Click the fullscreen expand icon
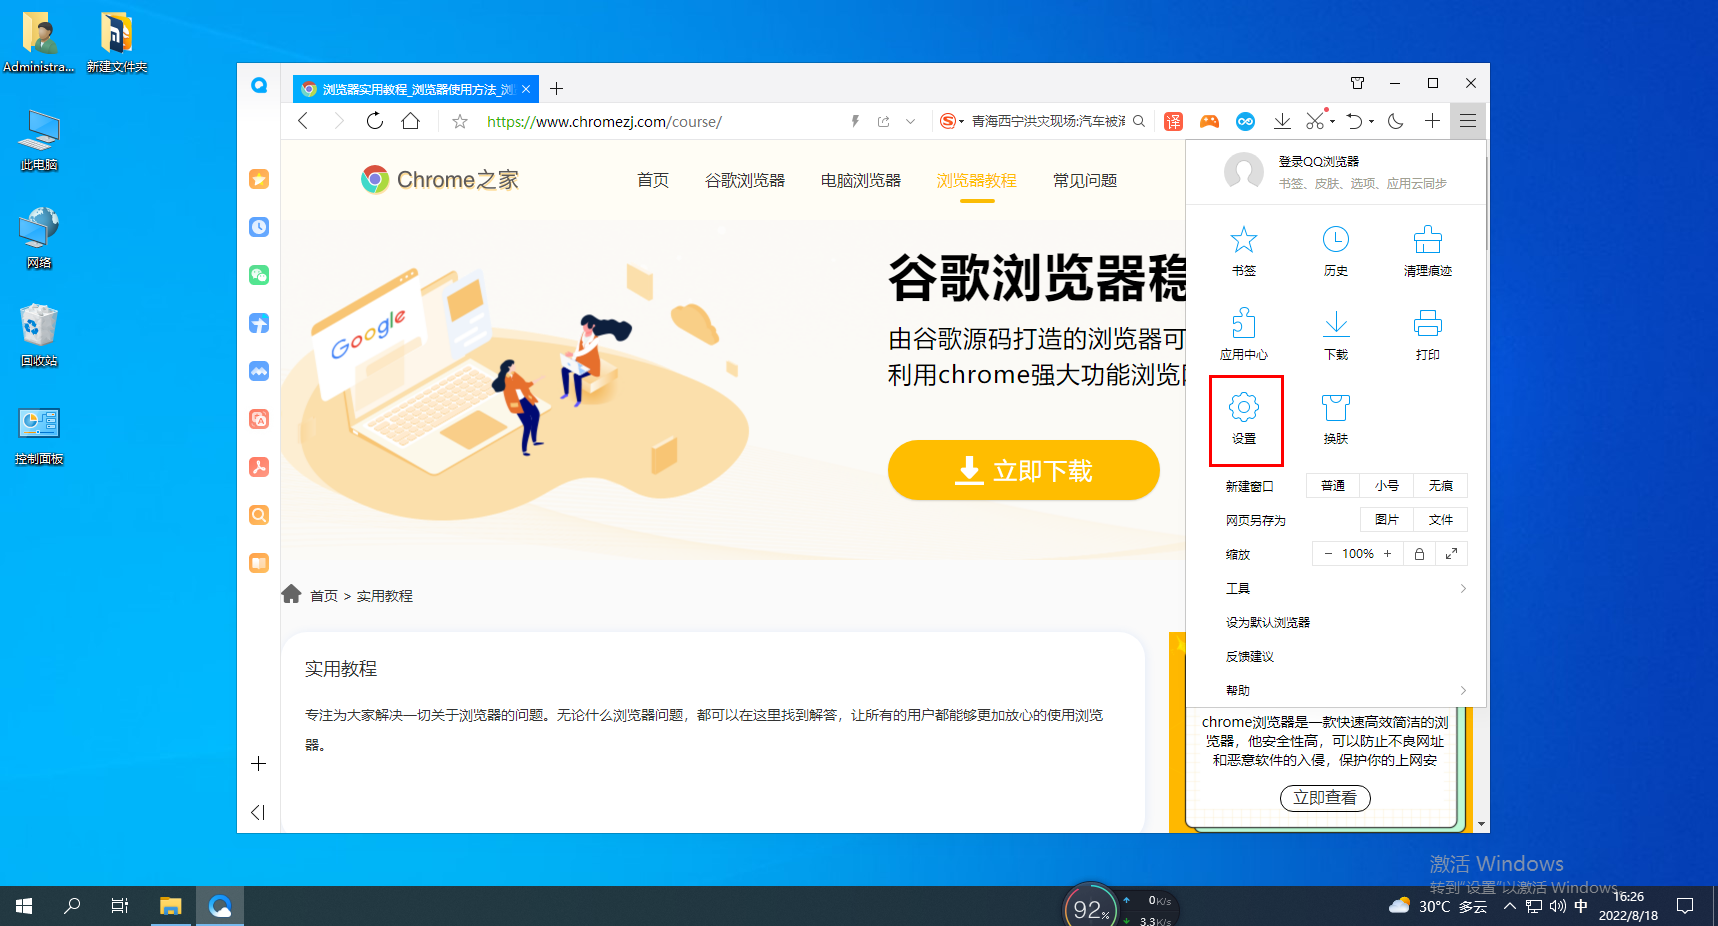This screenshot has width=1718, height=926. 1452,553
